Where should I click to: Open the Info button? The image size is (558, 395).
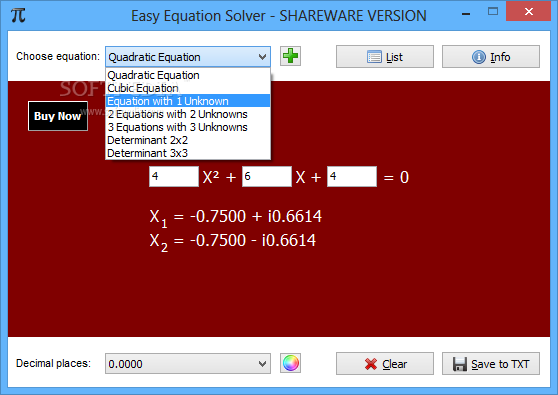click(x=491, y=57)
